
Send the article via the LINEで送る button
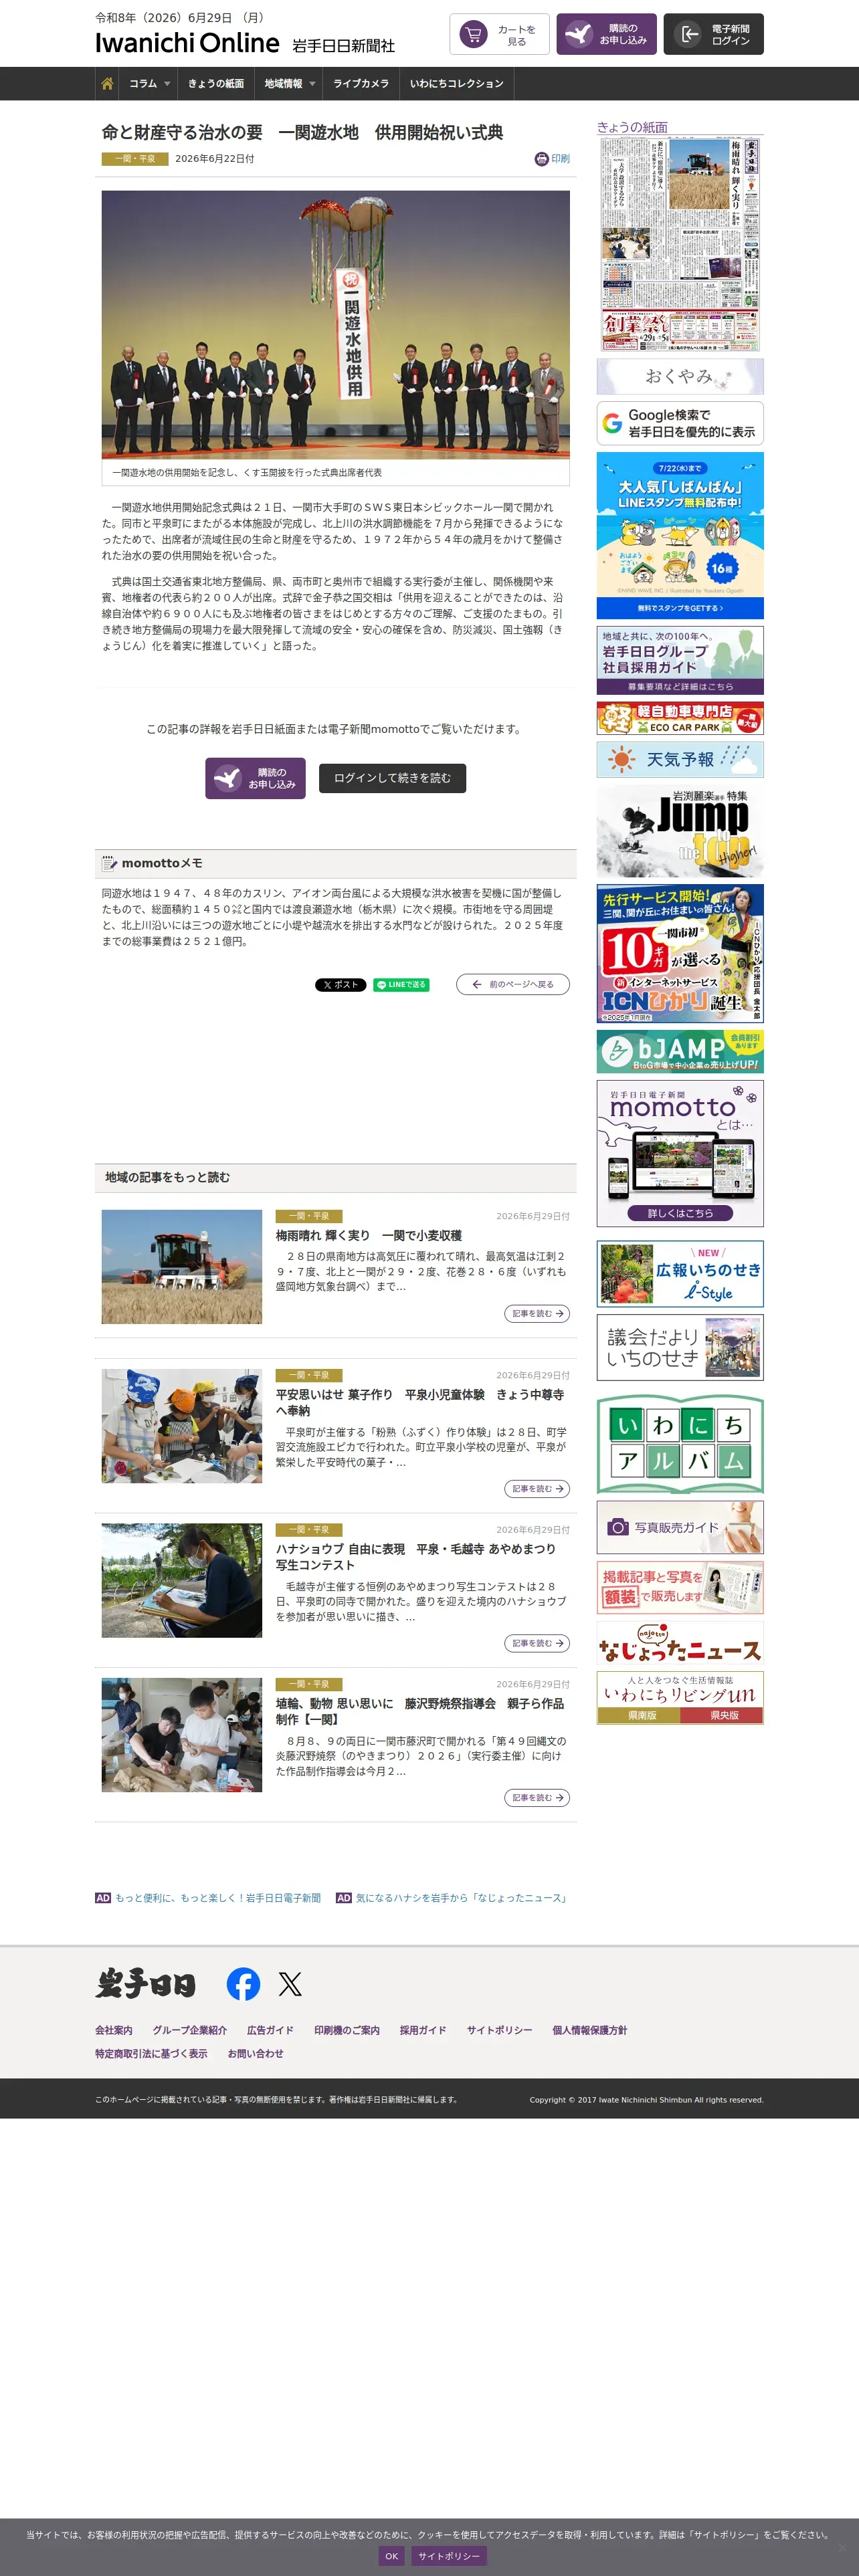pos(401,984)
